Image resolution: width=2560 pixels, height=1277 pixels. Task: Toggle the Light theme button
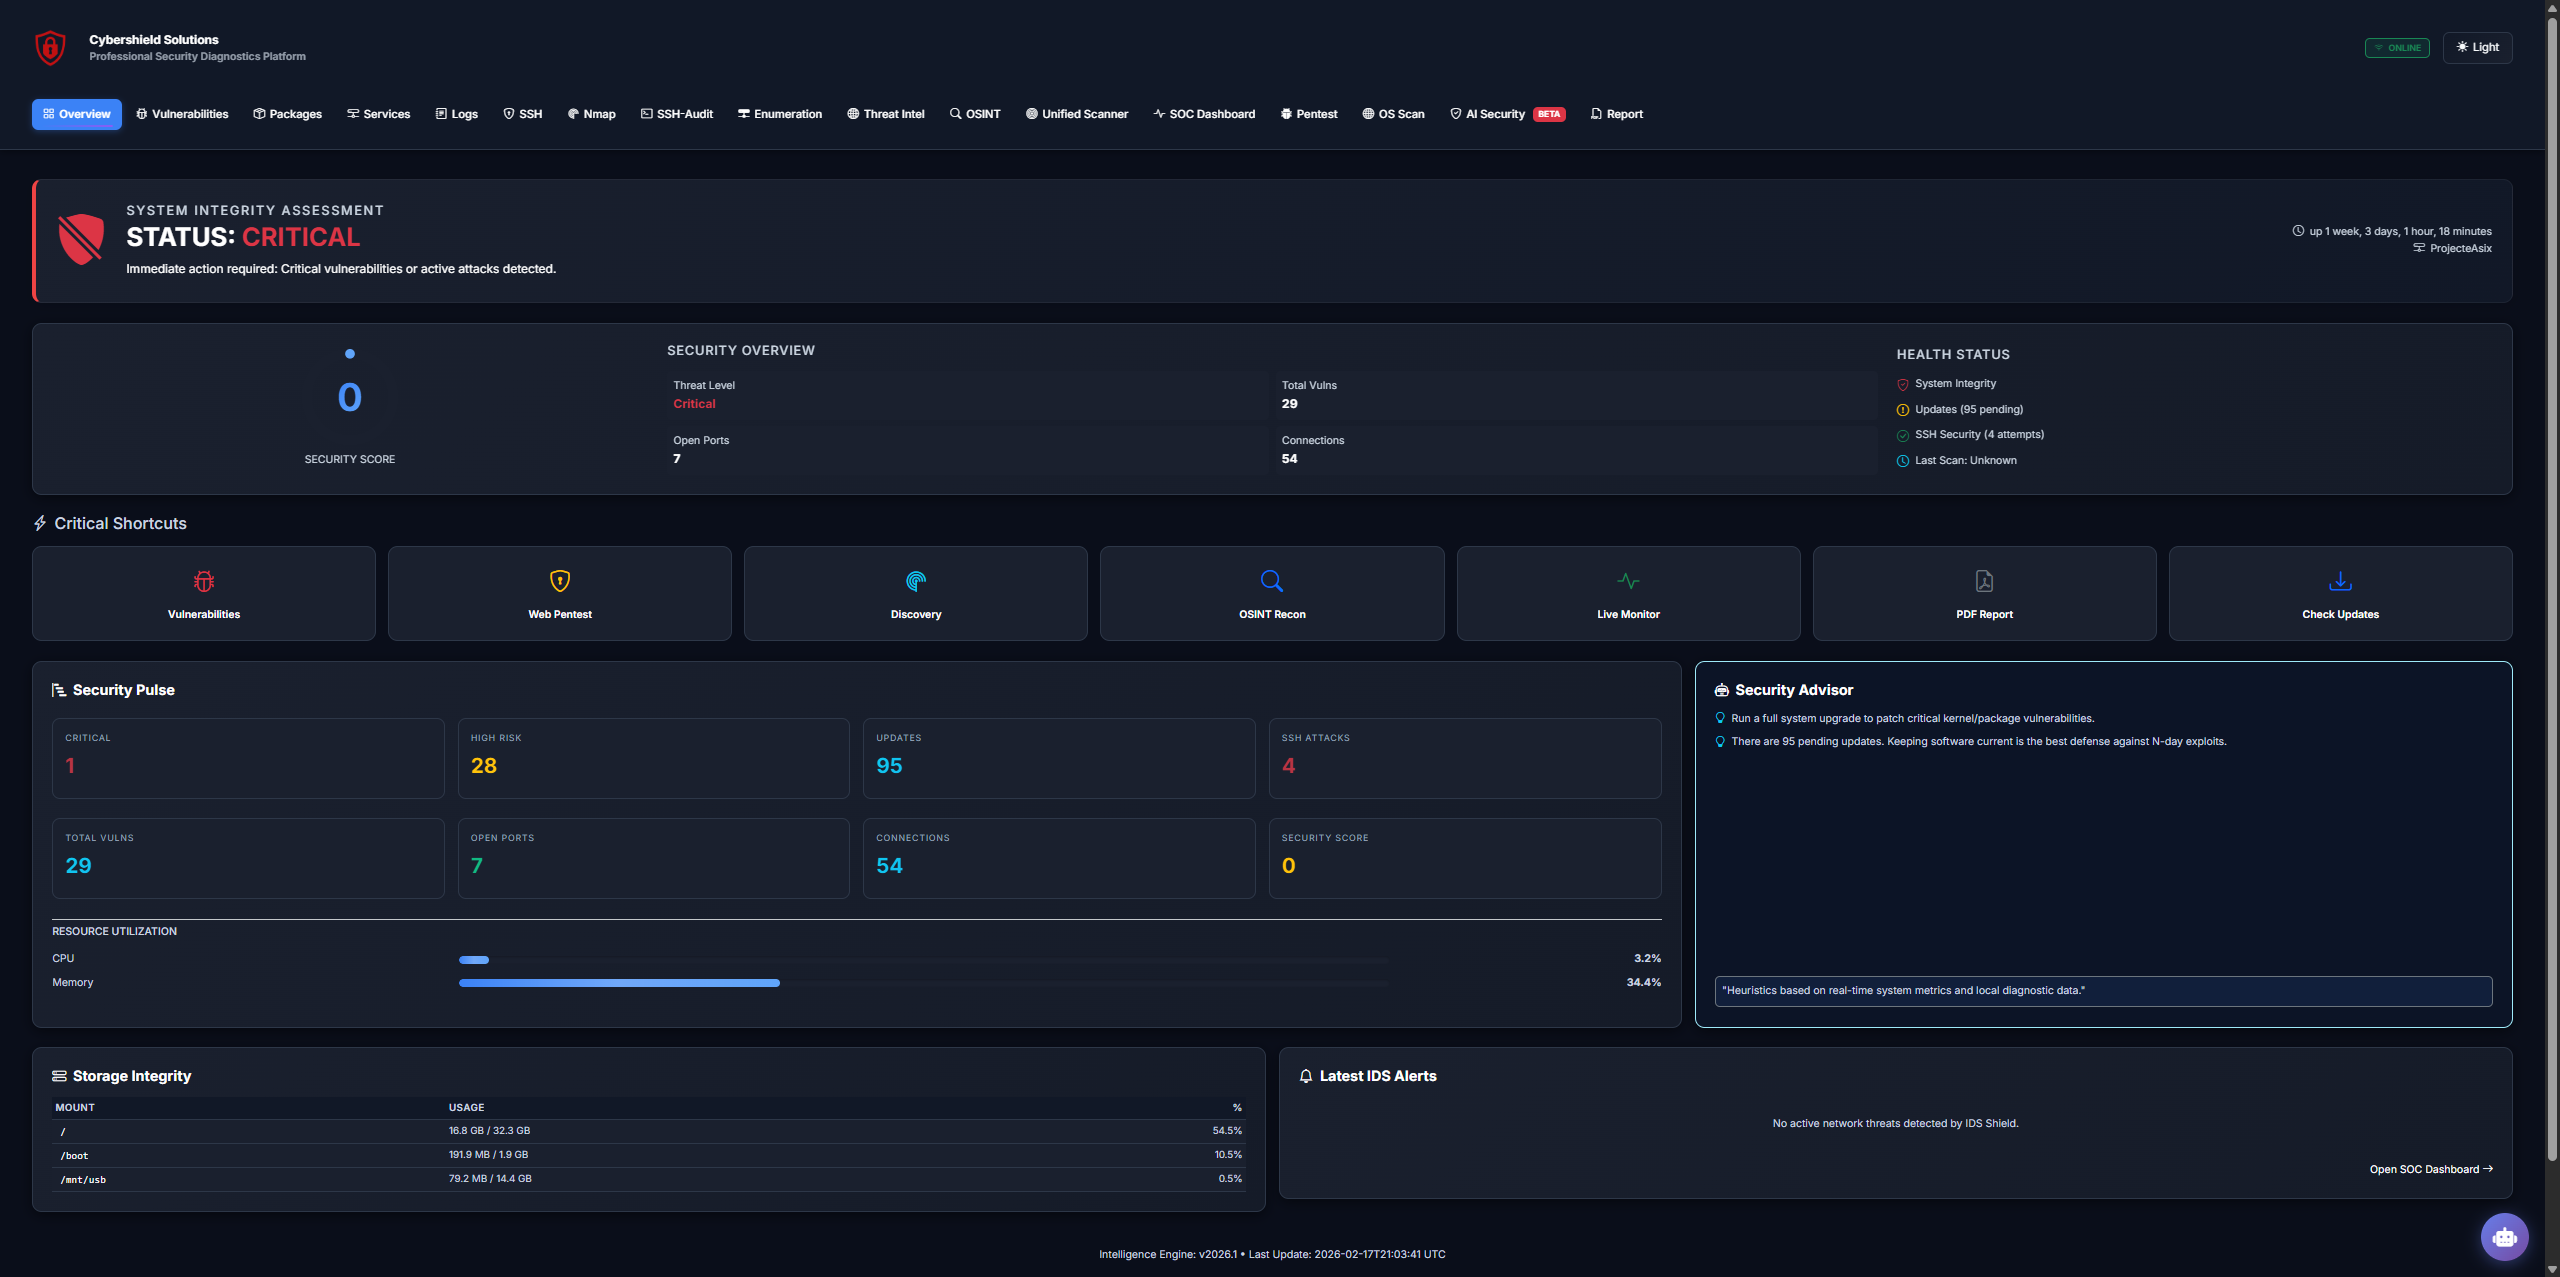(2477, 47)
